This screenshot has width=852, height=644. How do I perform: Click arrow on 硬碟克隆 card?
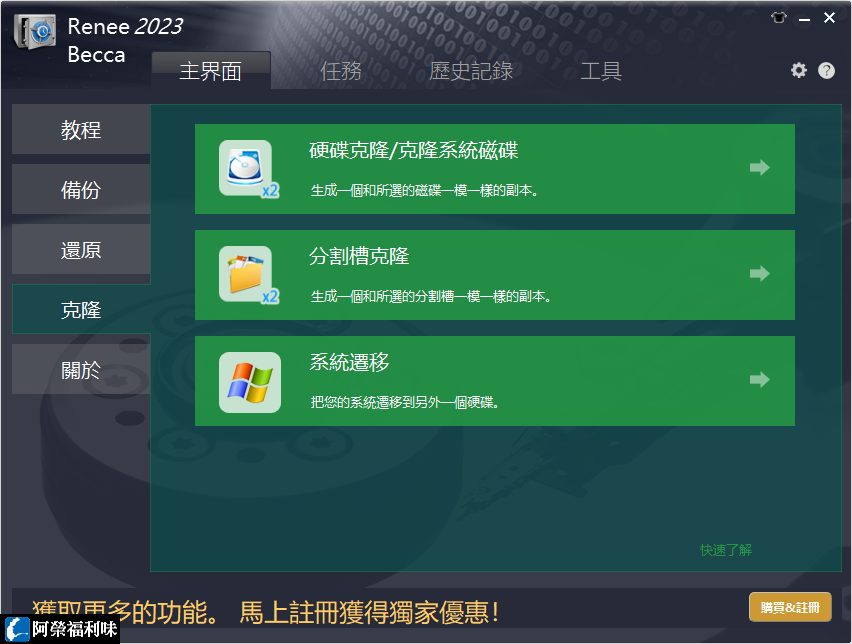(x=759, y=167)
